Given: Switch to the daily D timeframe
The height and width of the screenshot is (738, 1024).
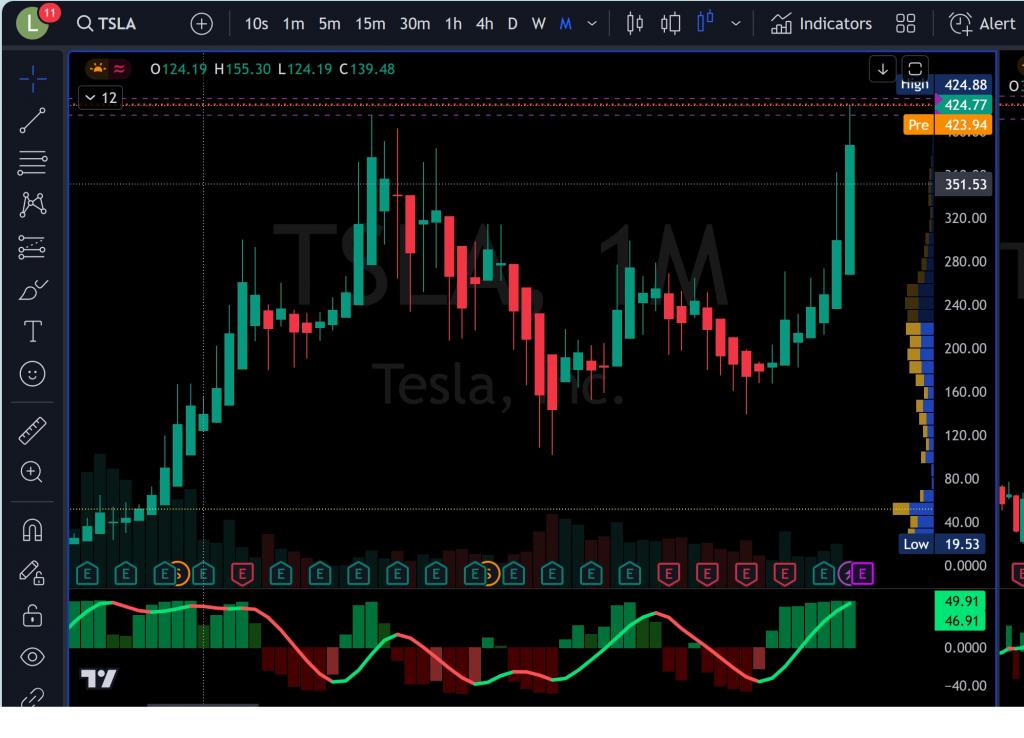Looking at the screenshot, I should (x=513, y=24).
